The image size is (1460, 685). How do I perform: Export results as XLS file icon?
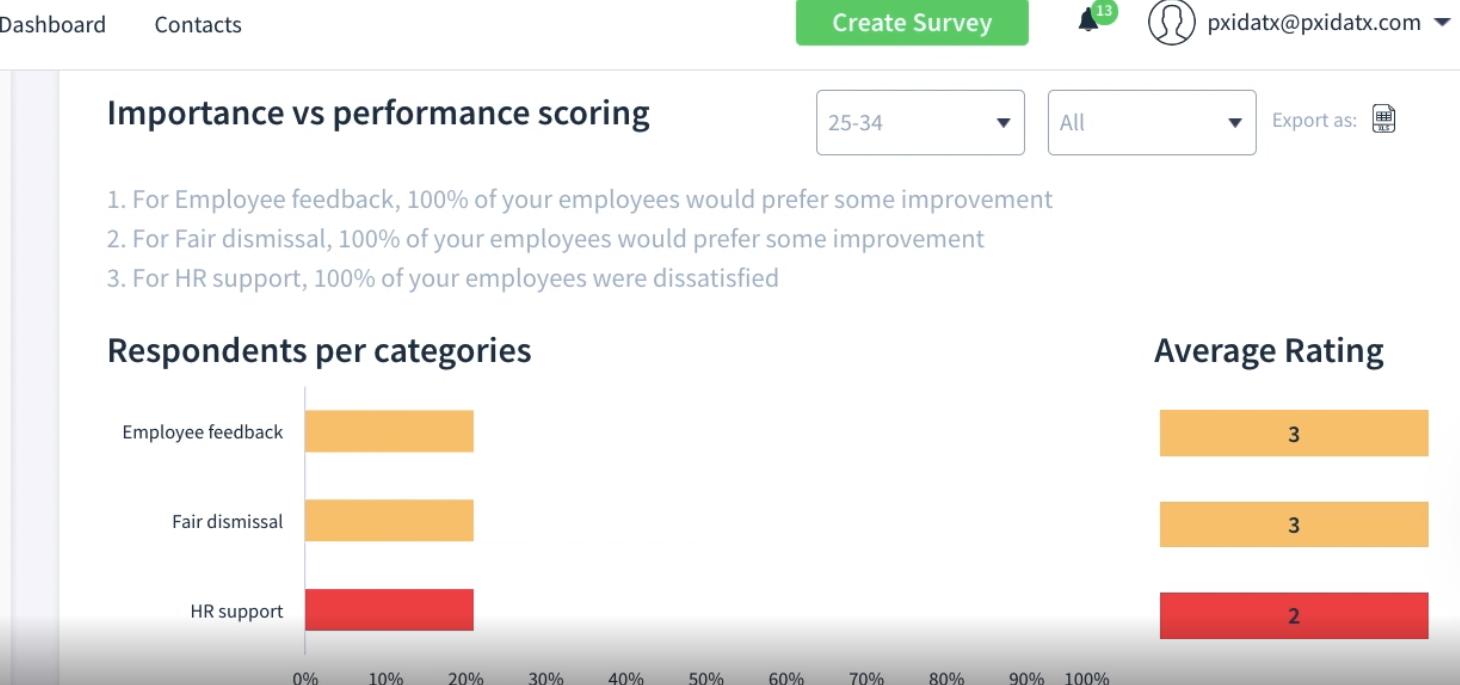coord(1383,119)
